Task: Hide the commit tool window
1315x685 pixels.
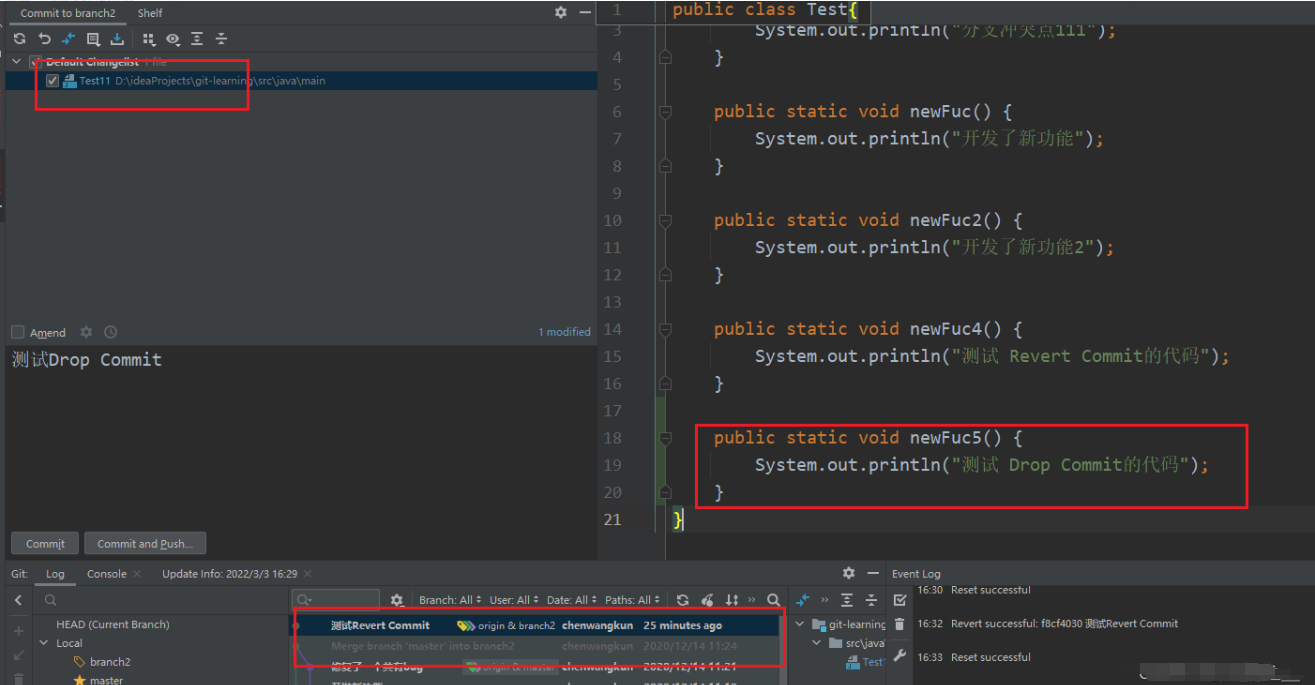Action: click(584, 12)
